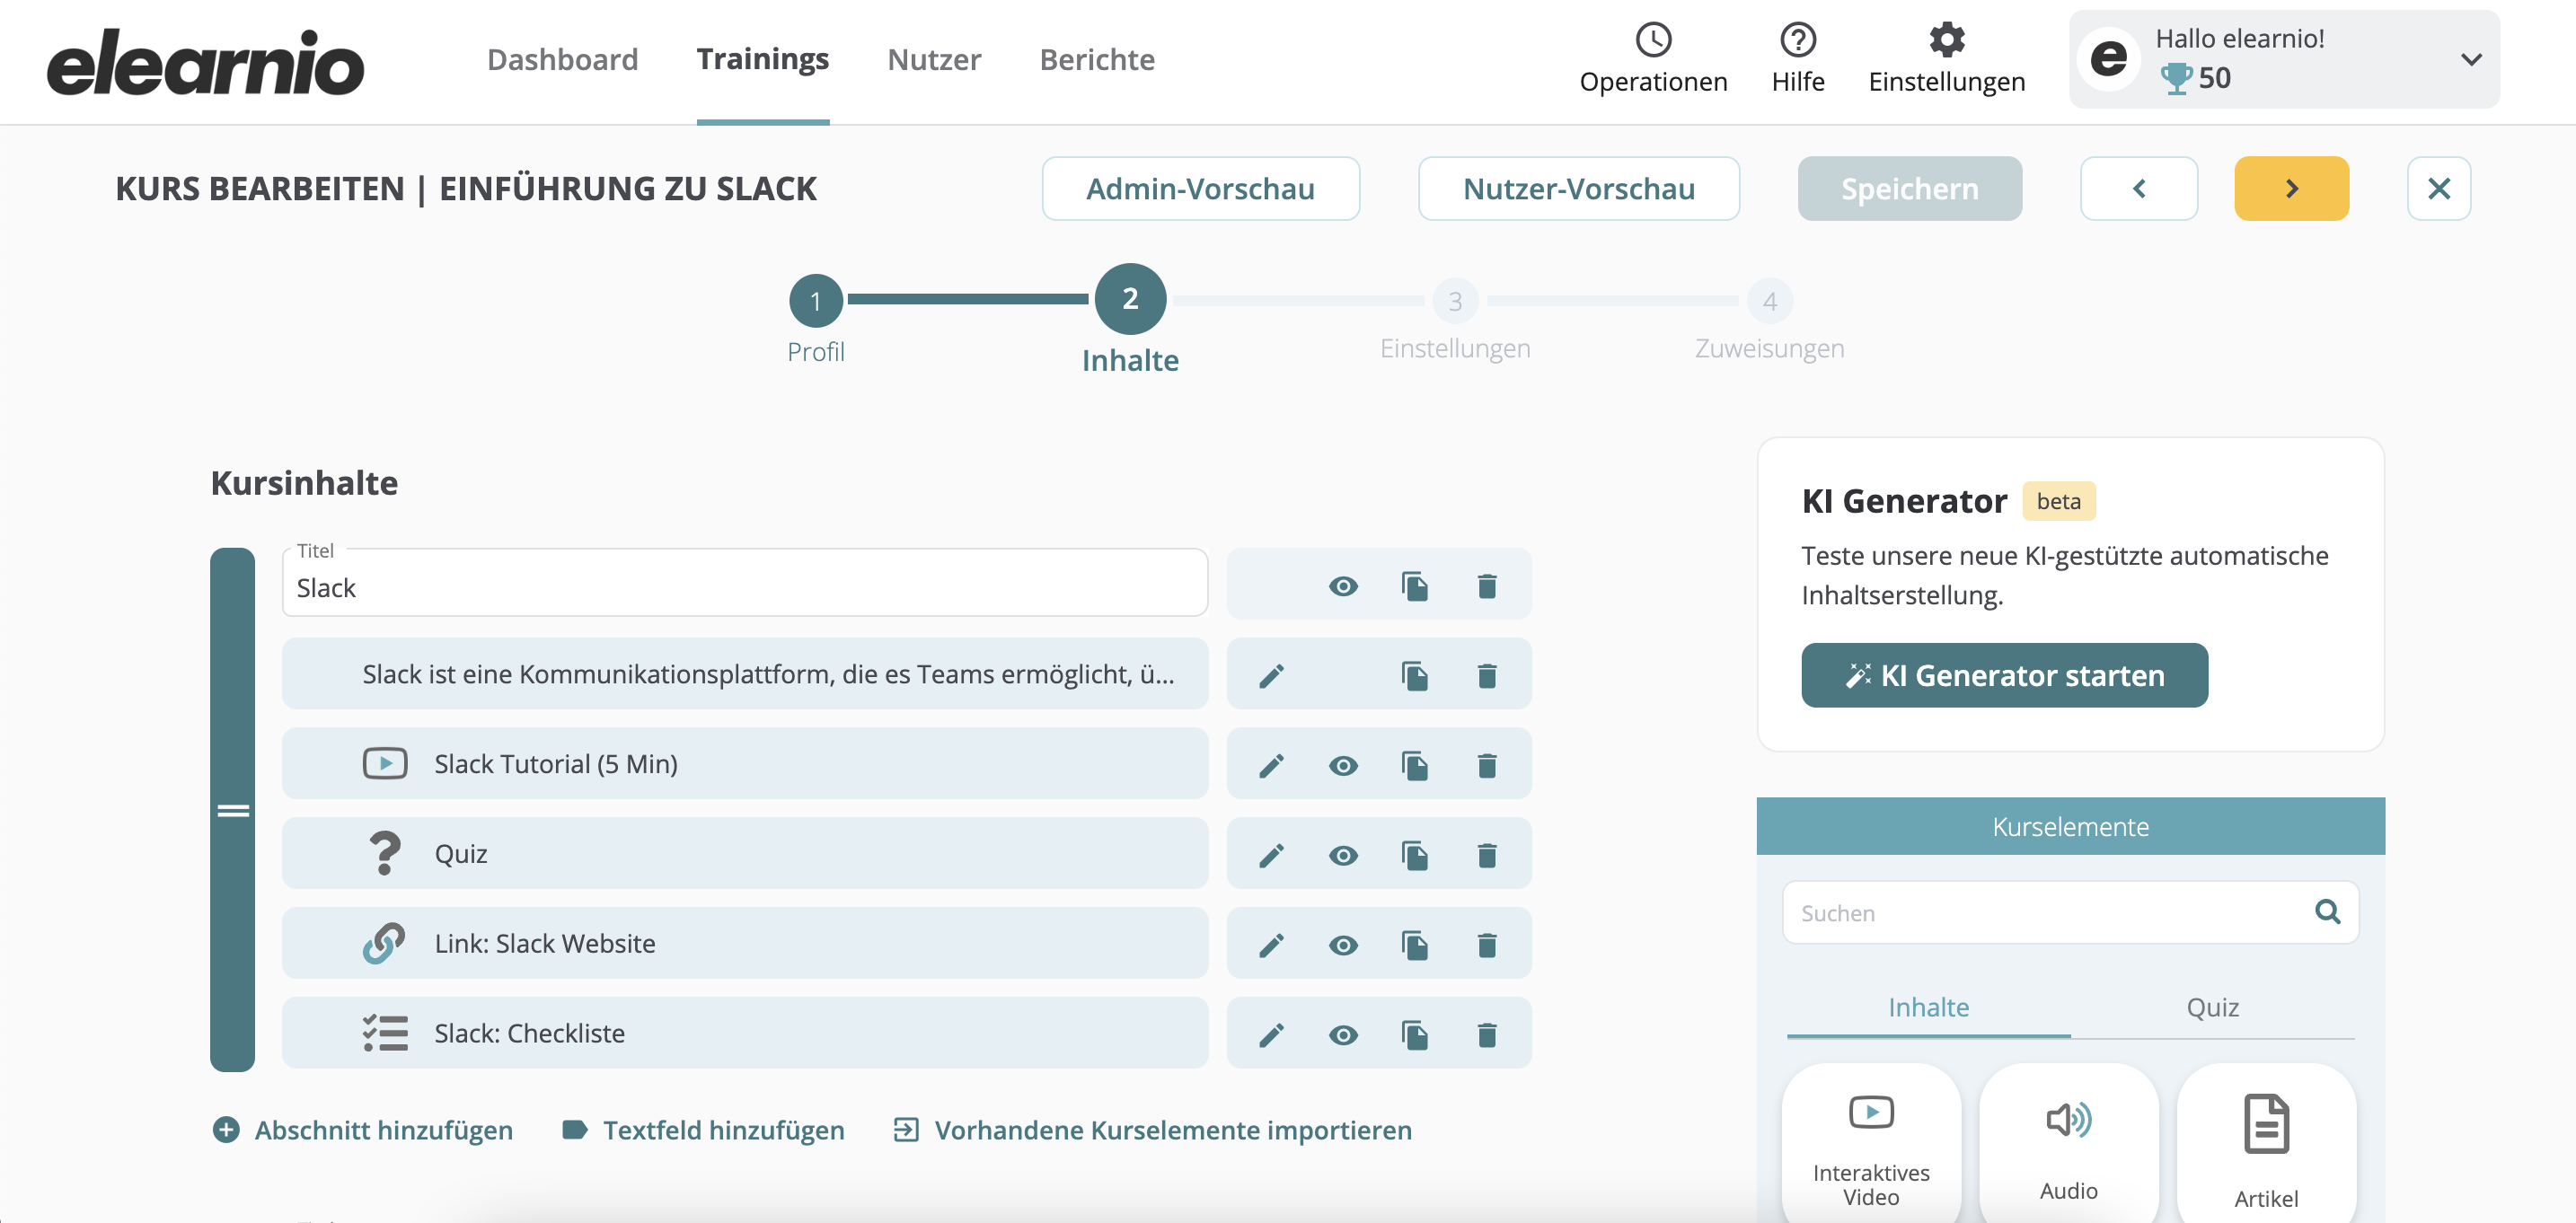Switch to the Inhalte tab in Kurselemente
The width and height of the screenshot is (2576, 1223).
tap(1928, 1007)
